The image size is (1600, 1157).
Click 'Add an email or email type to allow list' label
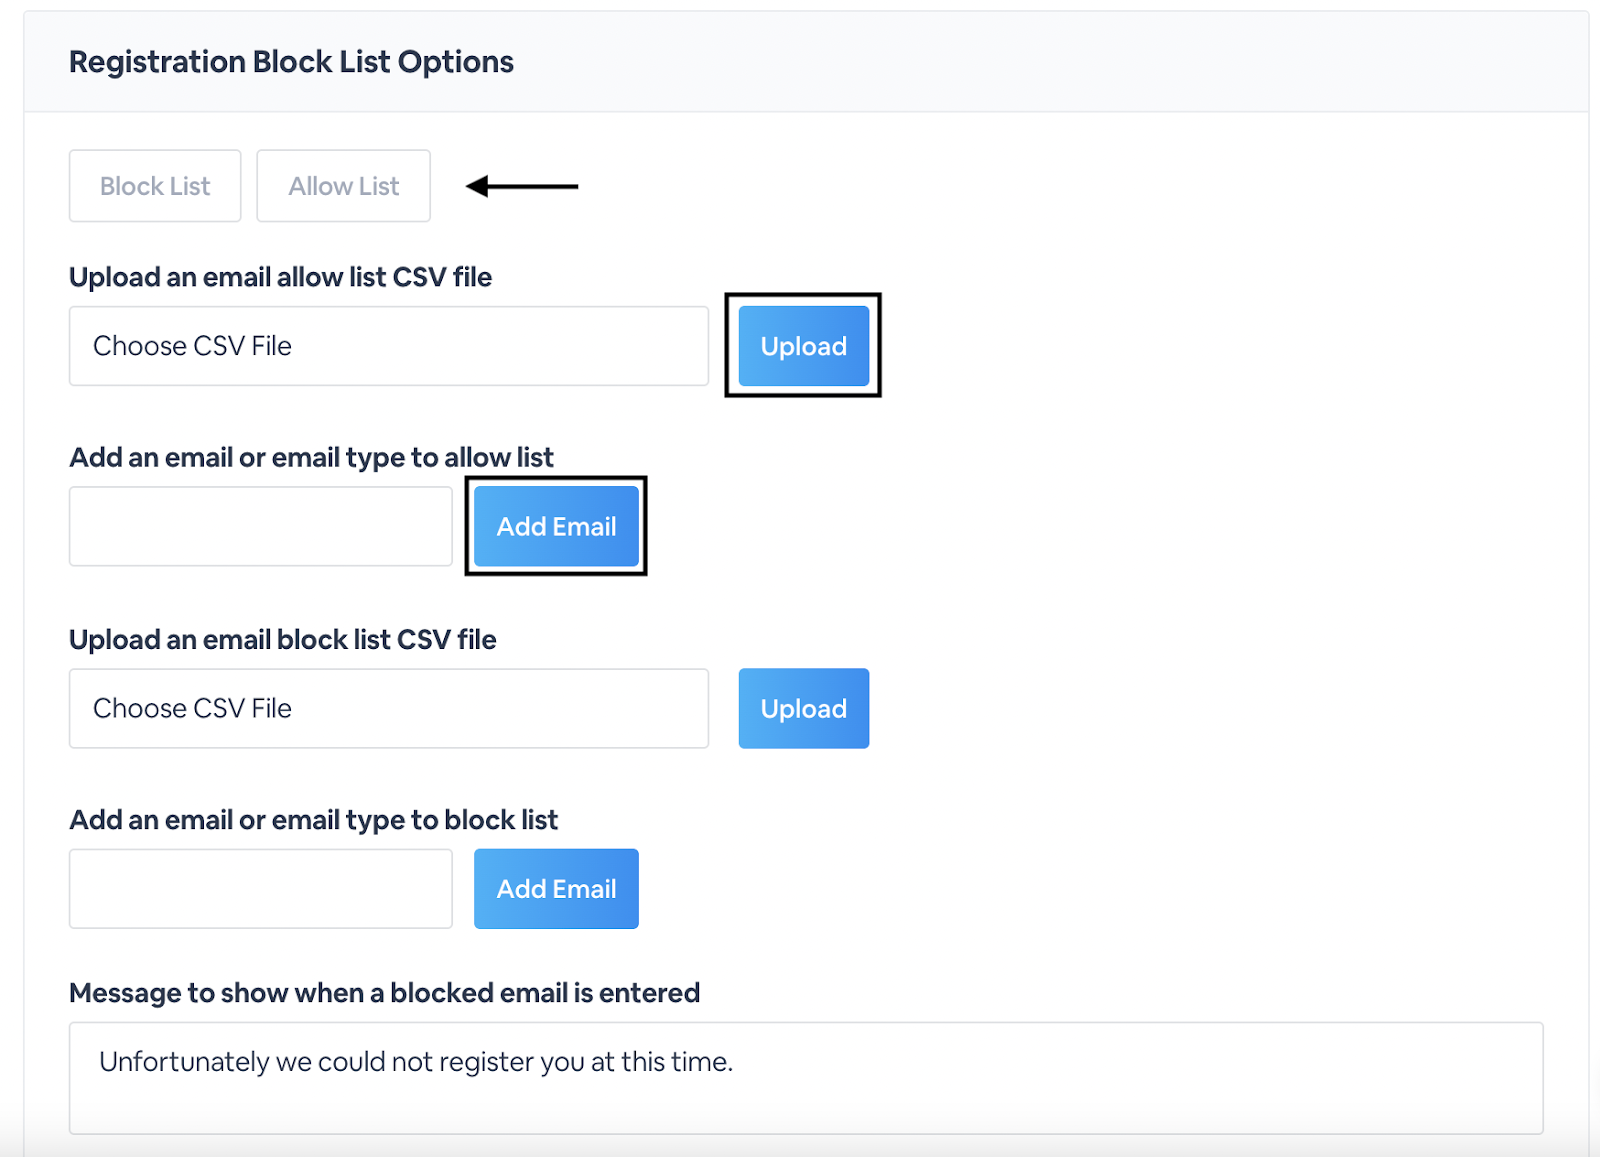(x=311, y=457)
